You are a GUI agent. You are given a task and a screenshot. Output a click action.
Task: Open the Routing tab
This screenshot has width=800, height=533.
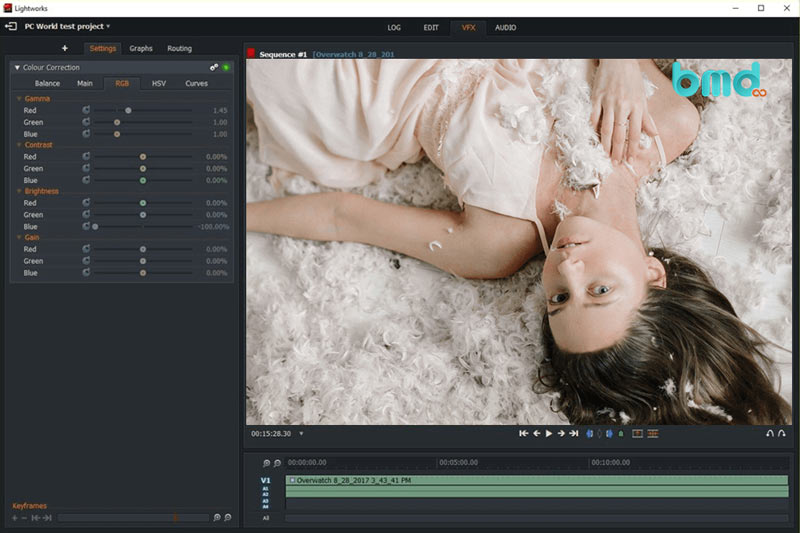tap(180, 48)
